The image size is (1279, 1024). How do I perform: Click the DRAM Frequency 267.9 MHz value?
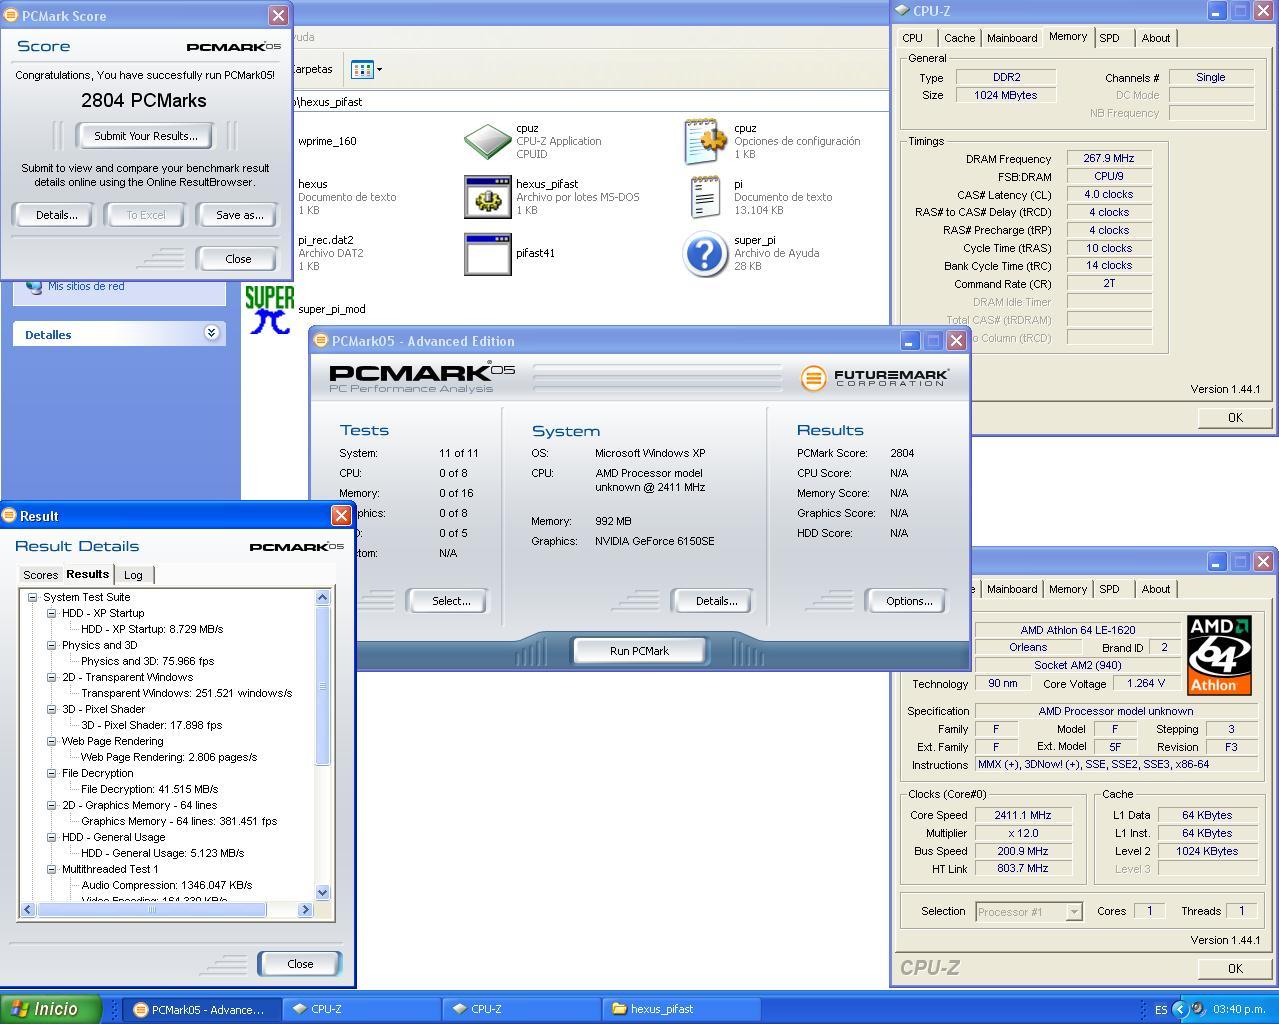[1108, 158]
